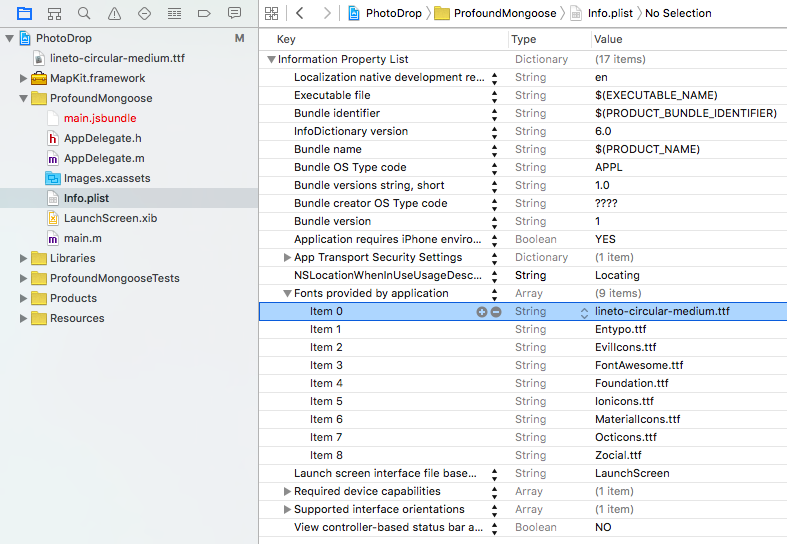Open the Debug navigator lines icon
This screenshot has width=787, height=544.
click(175, 14)
